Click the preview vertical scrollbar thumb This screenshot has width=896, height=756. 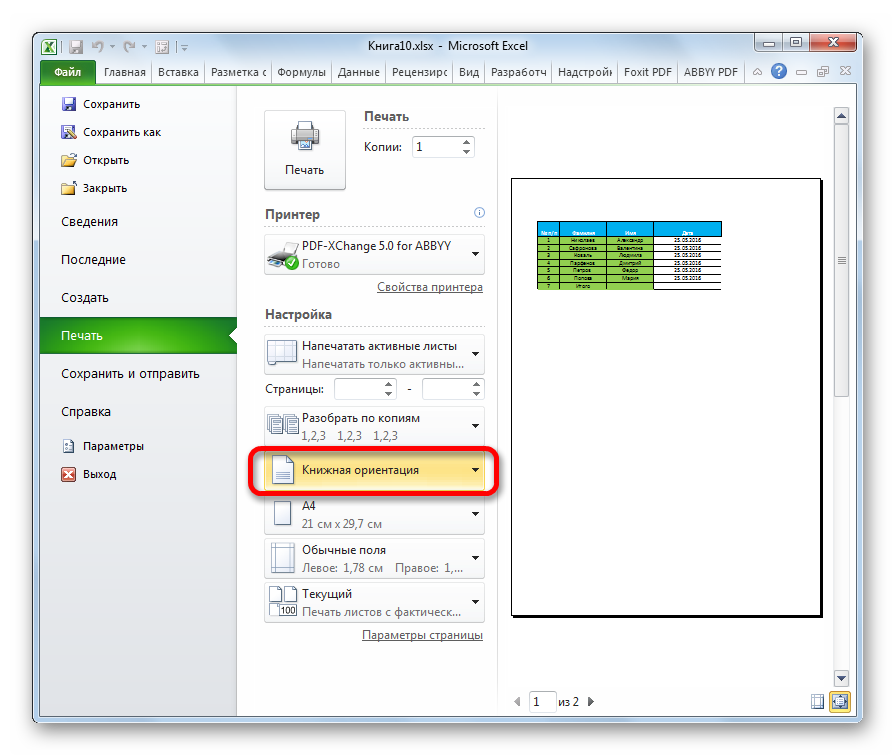[841, 260]
